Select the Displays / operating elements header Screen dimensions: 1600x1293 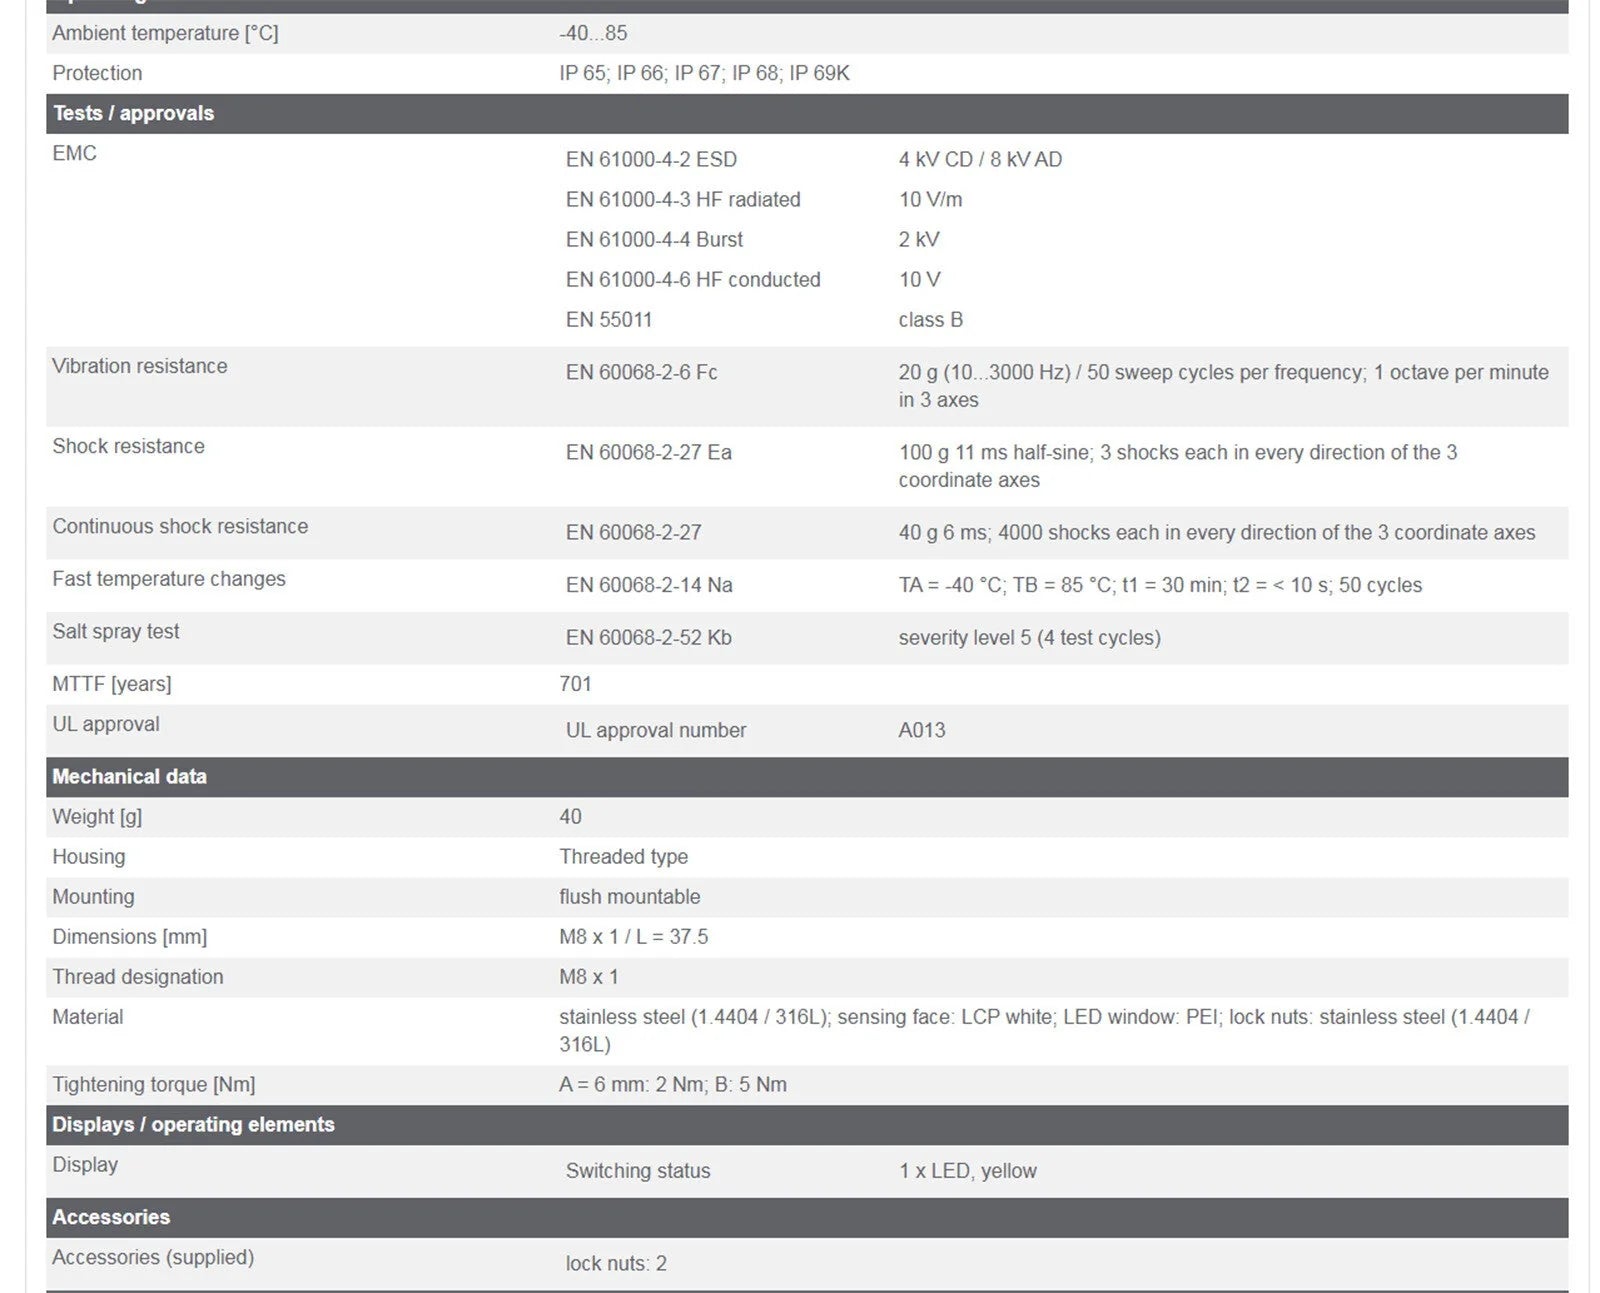pos(807,1124)
